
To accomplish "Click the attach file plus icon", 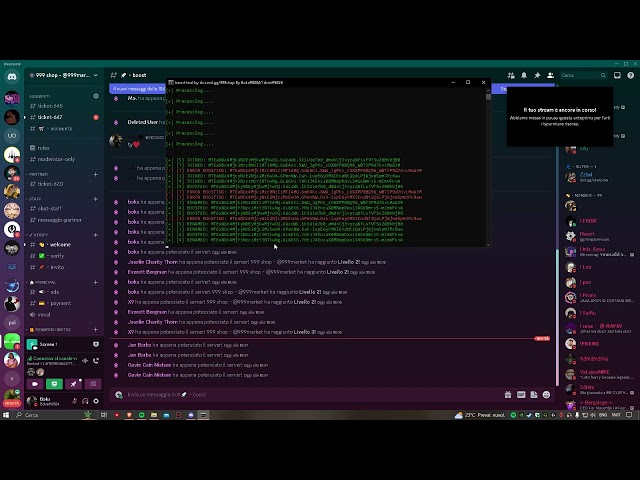I will (x=119, y=395).
